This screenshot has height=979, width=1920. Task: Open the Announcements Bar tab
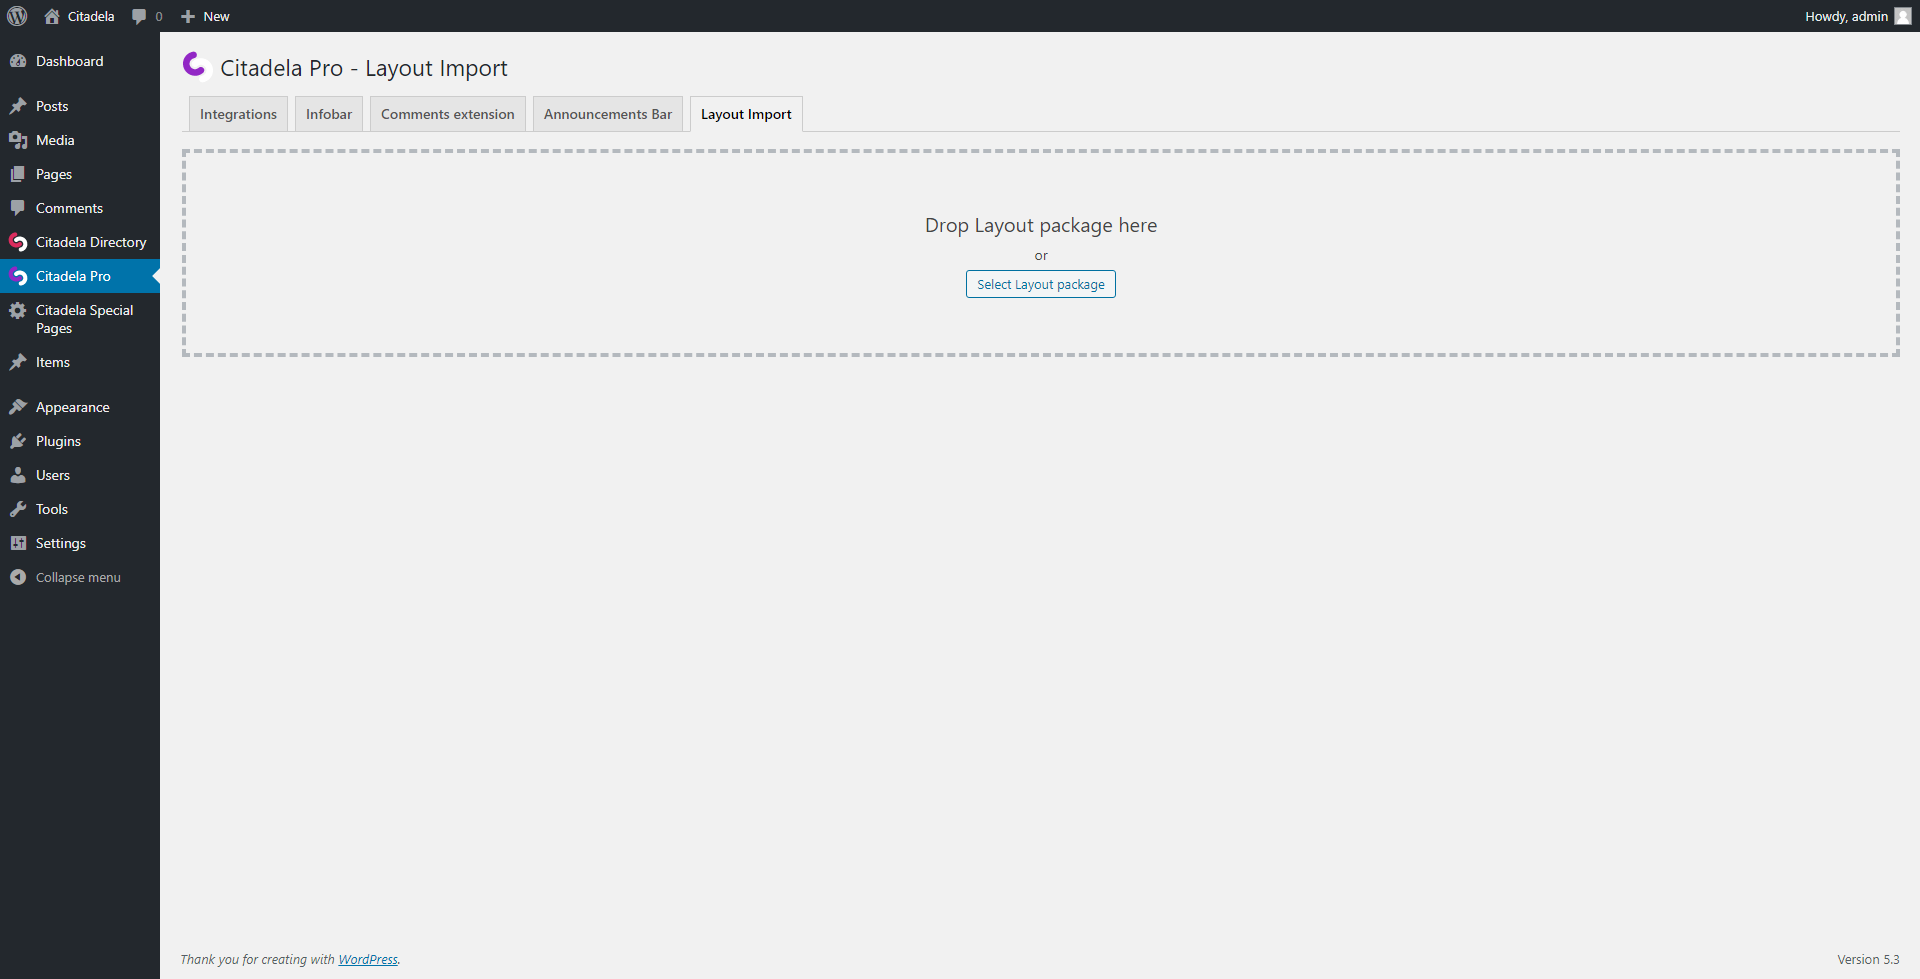(608, 114)
